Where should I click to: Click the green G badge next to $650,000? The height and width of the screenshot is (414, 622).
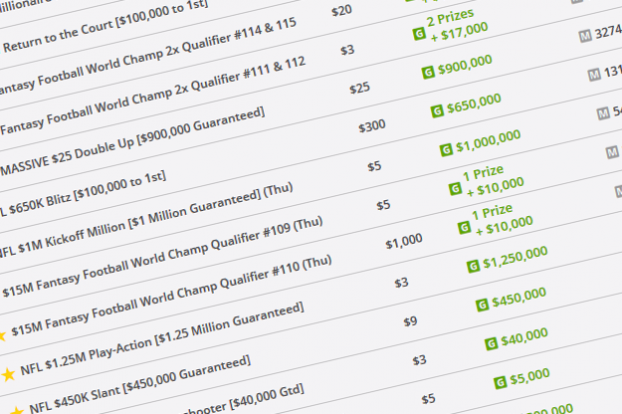437,111
